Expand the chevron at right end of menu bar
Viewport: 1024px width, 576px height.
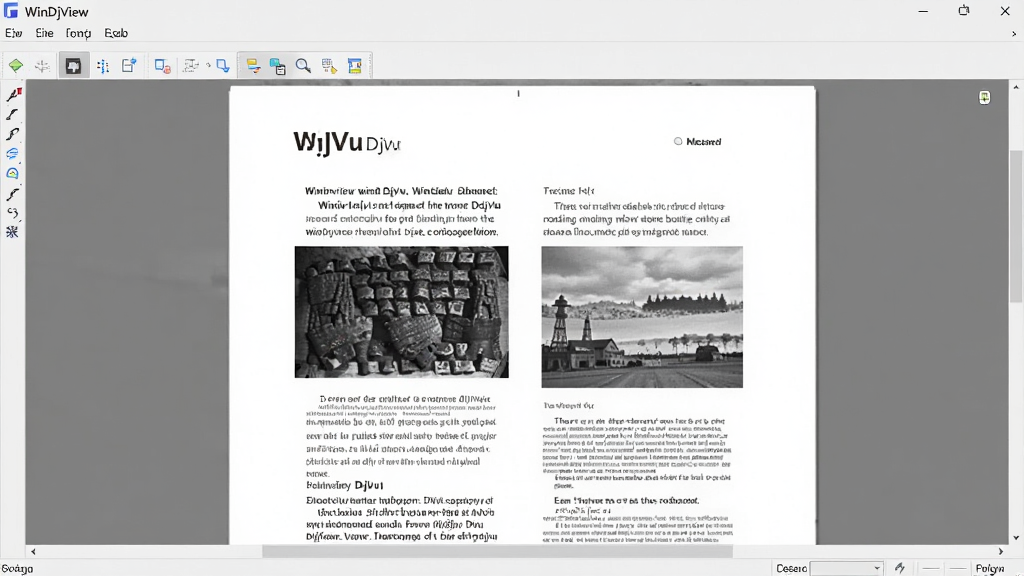pyautogui.click(x=1014, y=33)
